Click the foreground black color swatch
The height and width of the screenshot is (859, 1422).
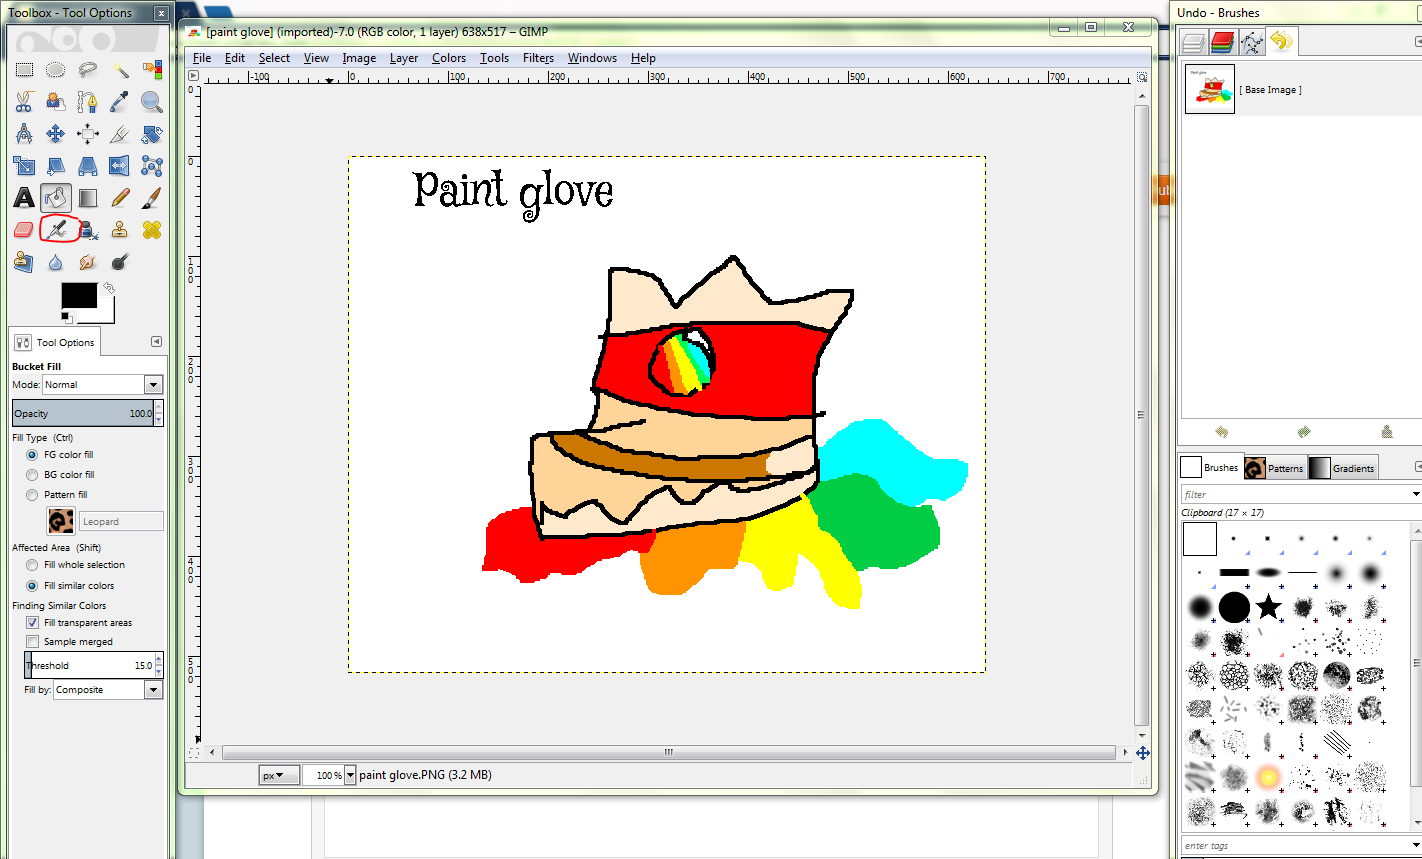79,296
